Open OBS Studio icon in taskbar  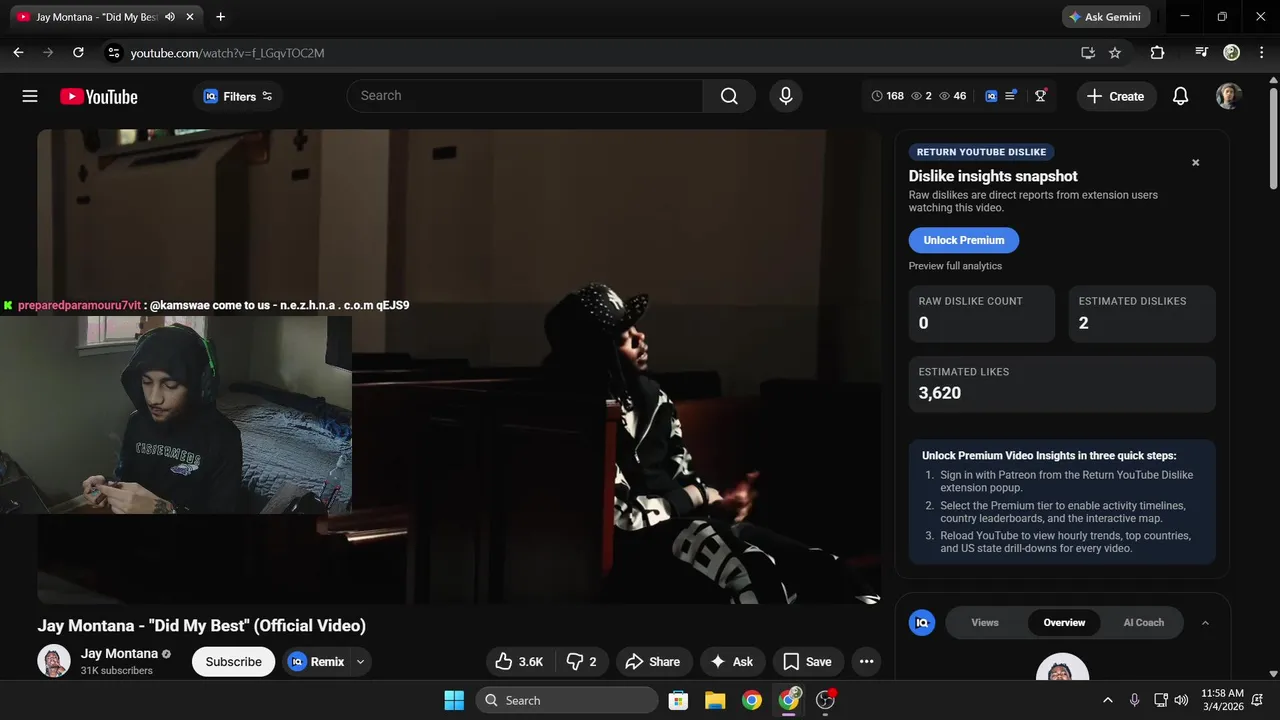click(826, 700)
